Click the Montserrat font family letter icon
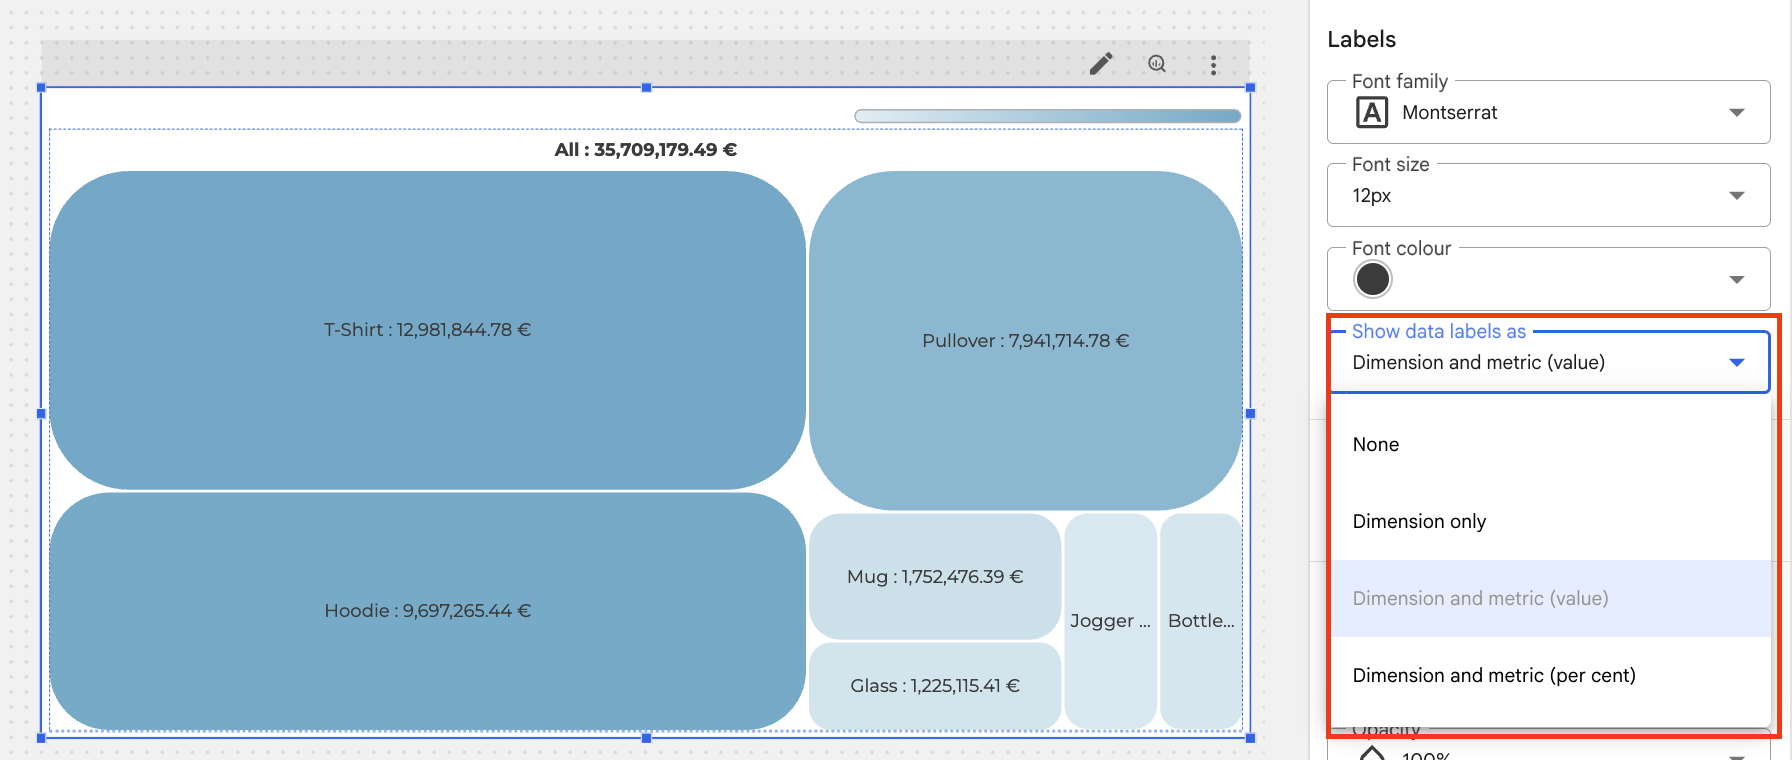 pos(1371,113)
